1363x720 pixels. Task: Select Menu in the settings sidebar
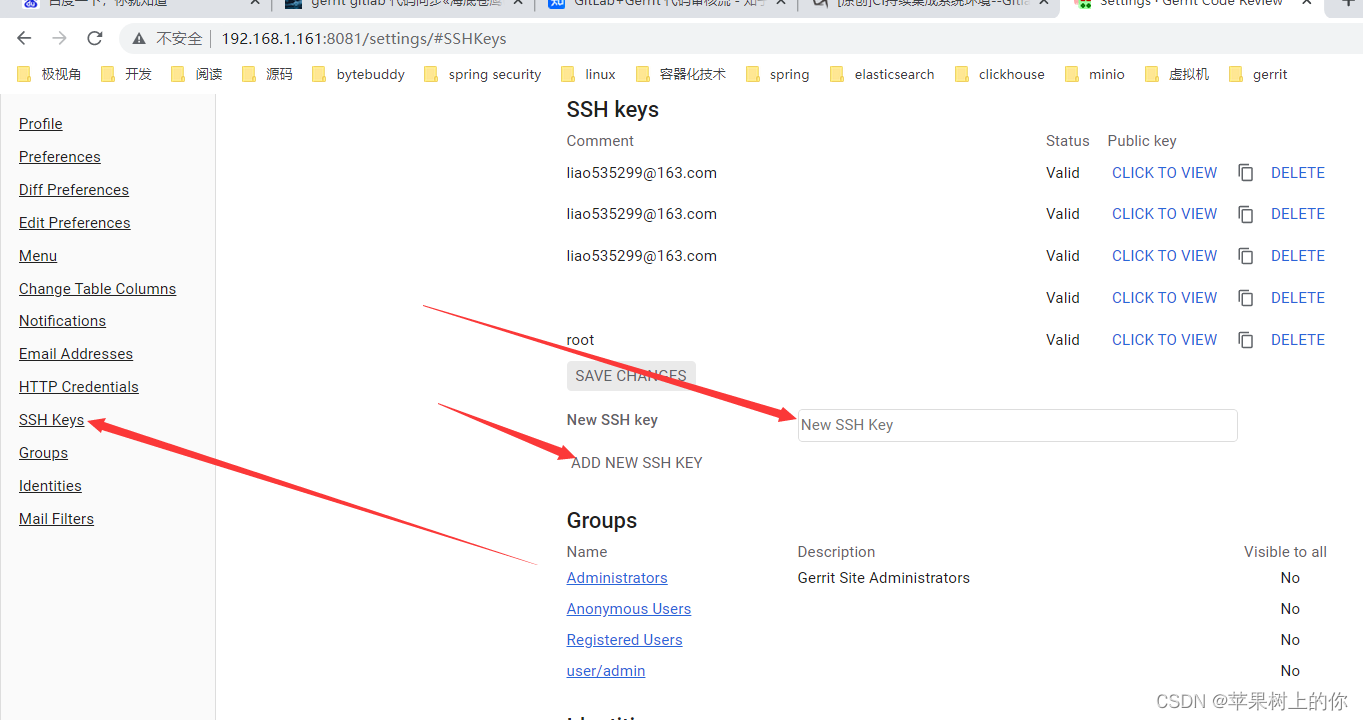coord(38,256)
